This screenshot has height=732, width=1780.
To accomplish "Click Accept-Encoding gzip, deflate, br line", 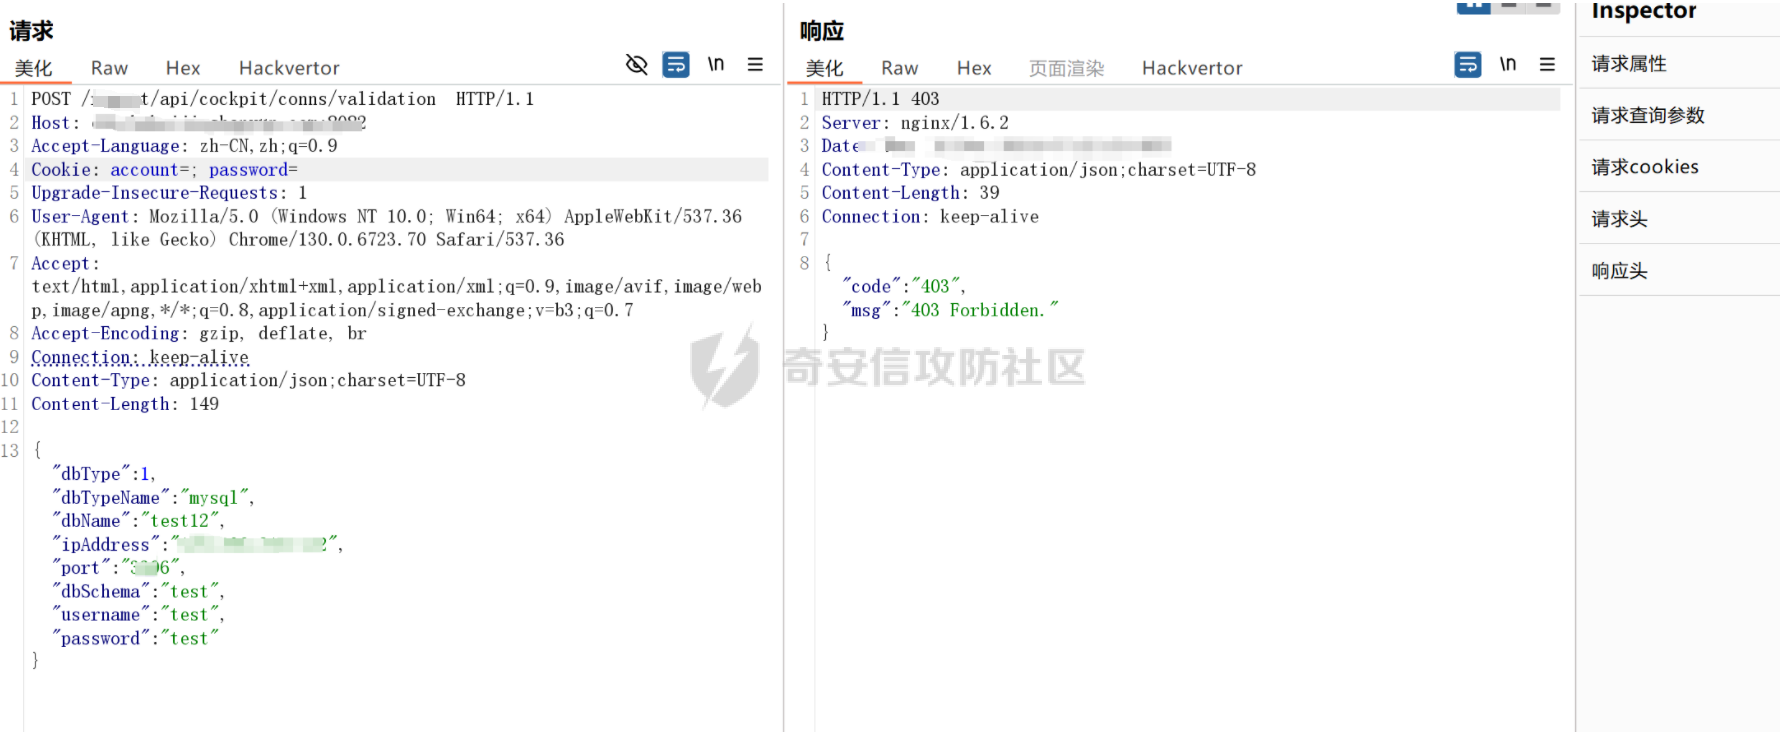I will tap(199, 334).
